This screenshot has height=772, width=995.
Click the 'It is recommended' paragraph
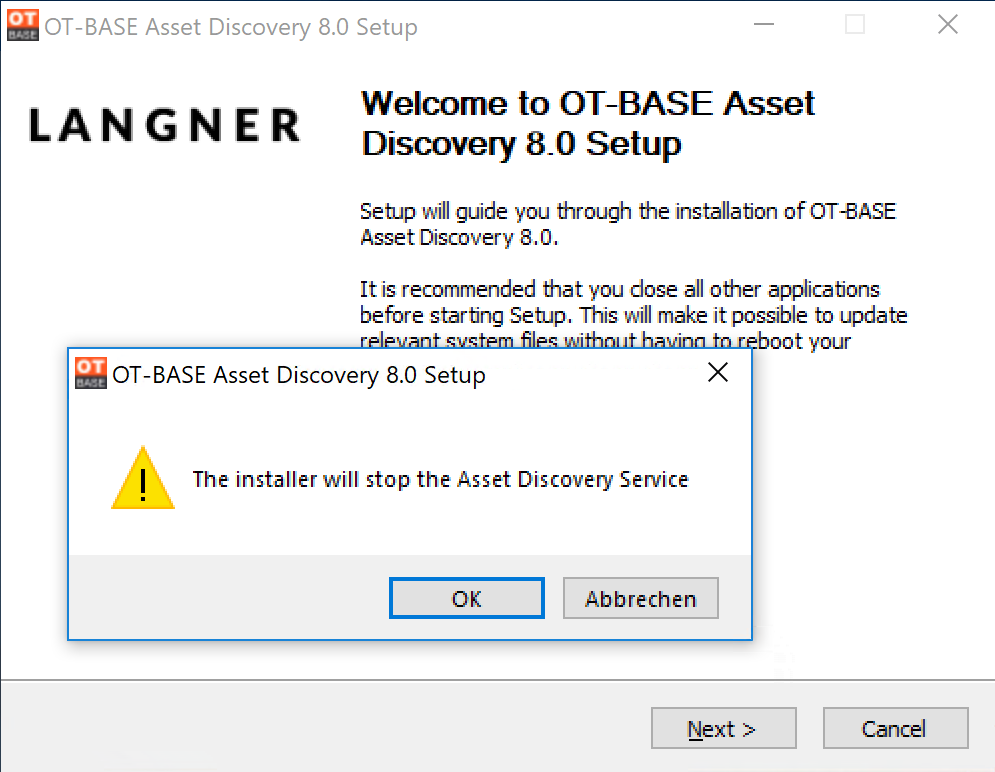coord(633,315)
